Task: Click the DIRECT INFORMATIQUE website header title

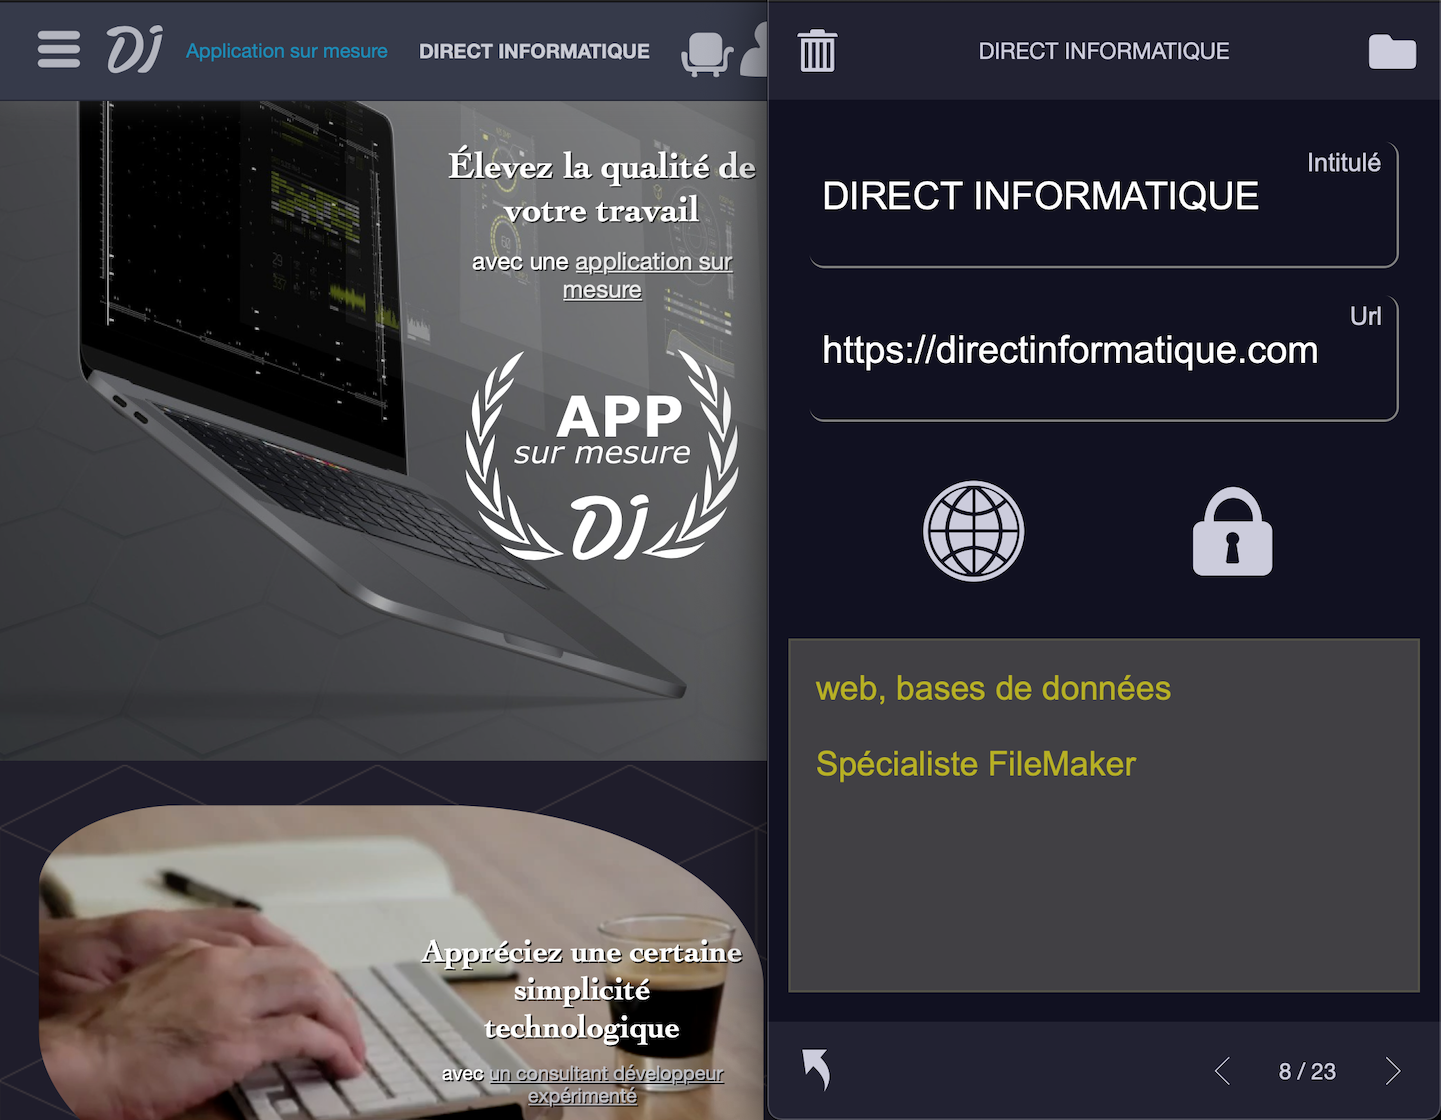Action: click(x=534, y=51)
